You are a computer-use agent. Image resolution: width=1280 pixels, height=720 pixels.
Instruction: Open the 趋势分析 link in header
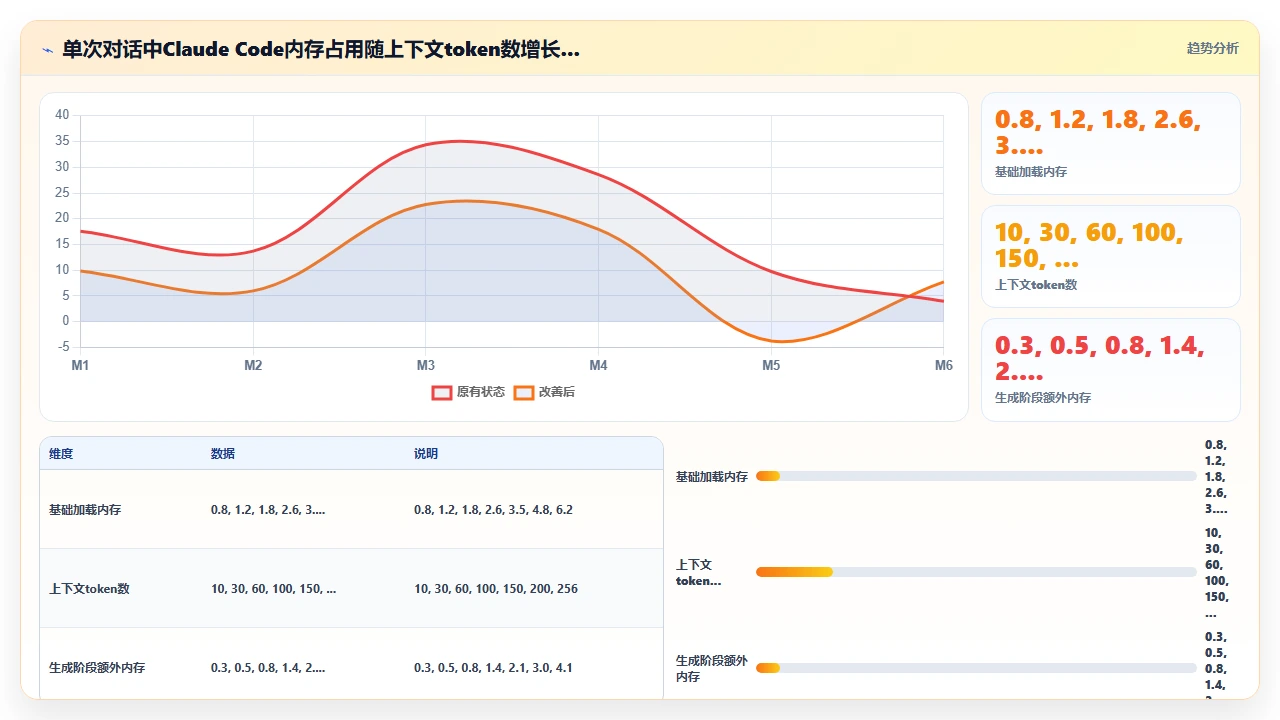[1212, 48]
